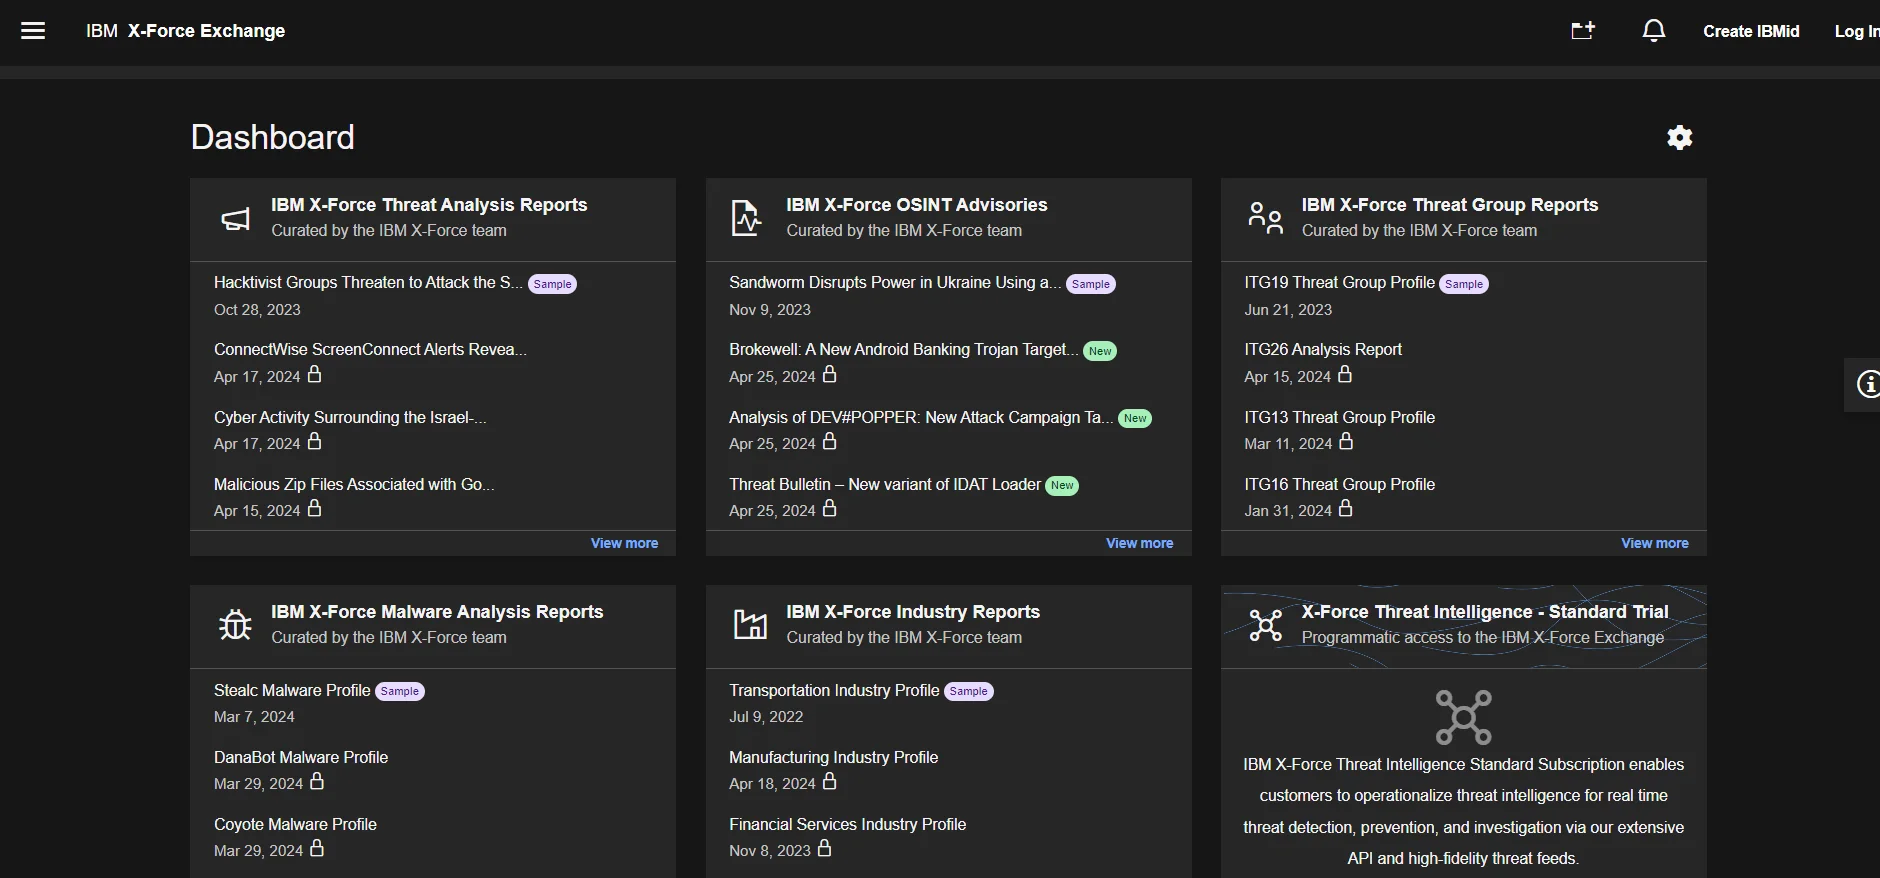Open ITG13 Threat Group Profile
Viewport: 1880px width, 878px height.
click(1339, 417)
